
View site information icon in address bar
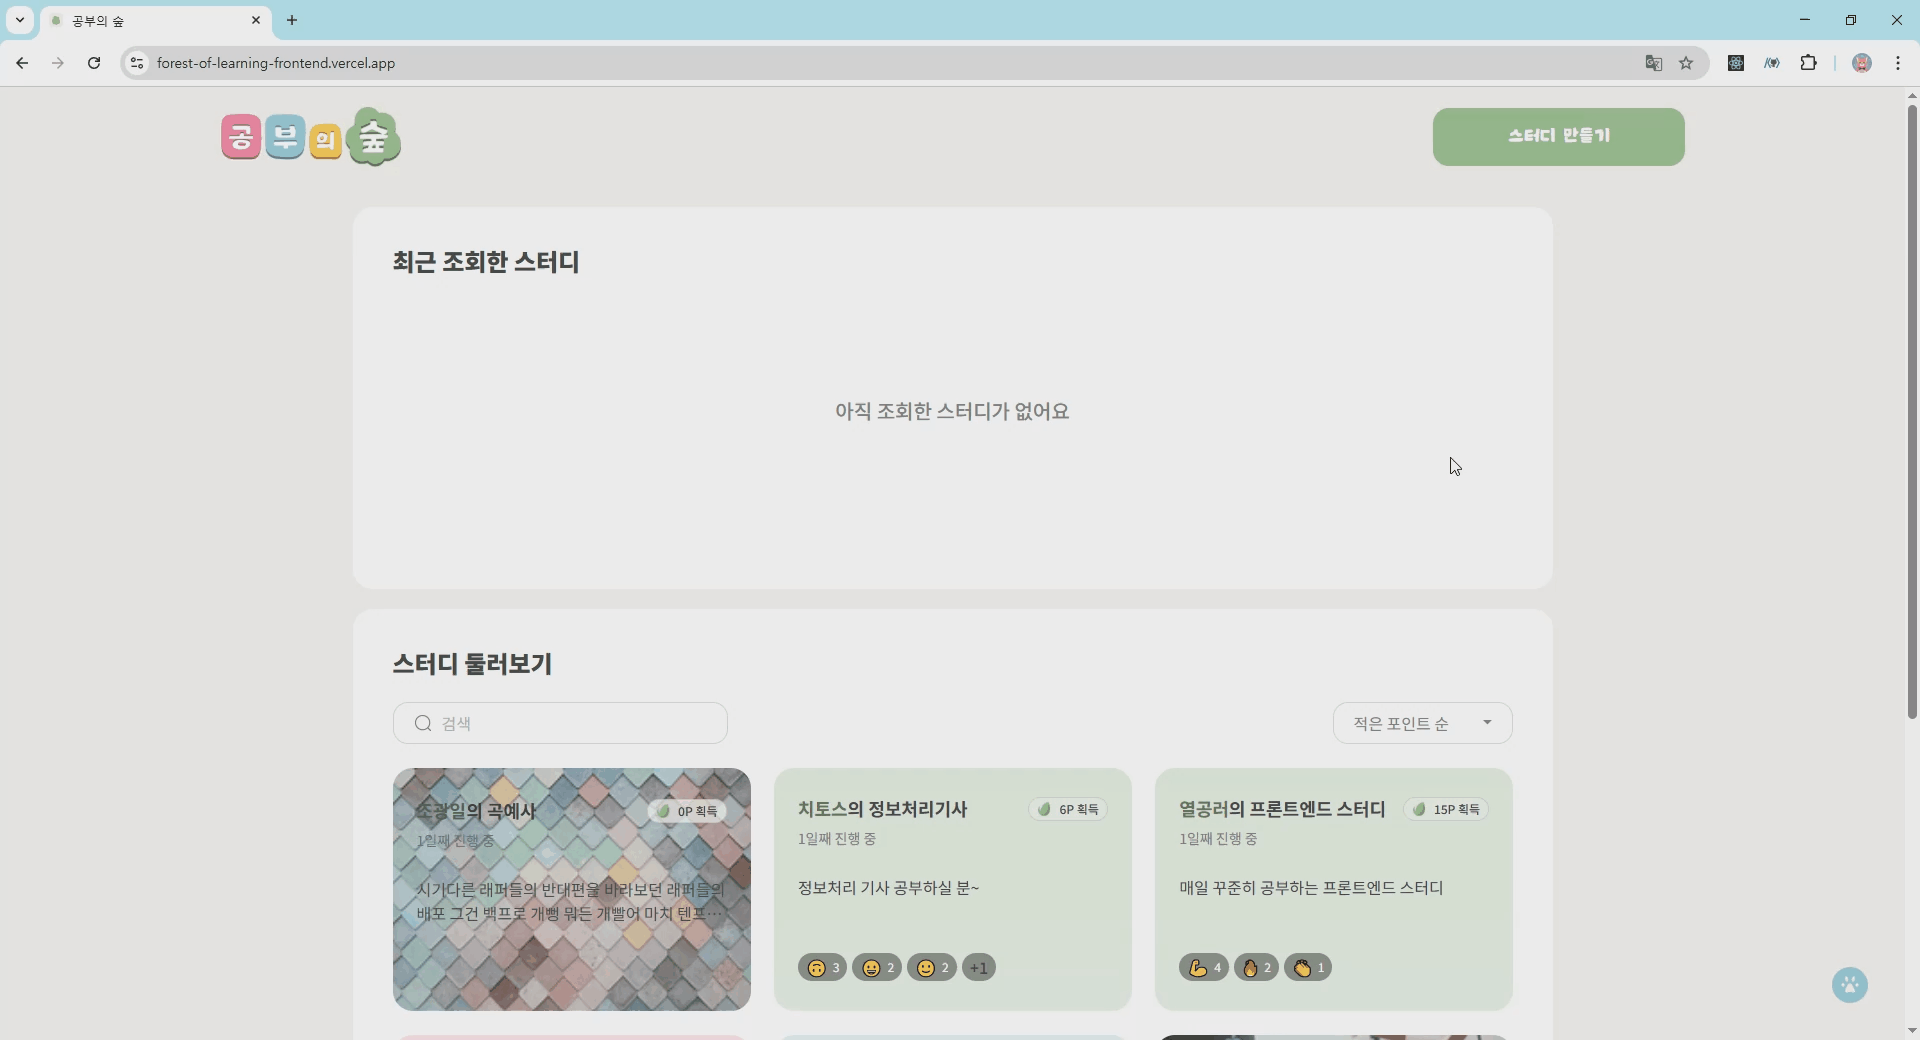coord(137,63)
